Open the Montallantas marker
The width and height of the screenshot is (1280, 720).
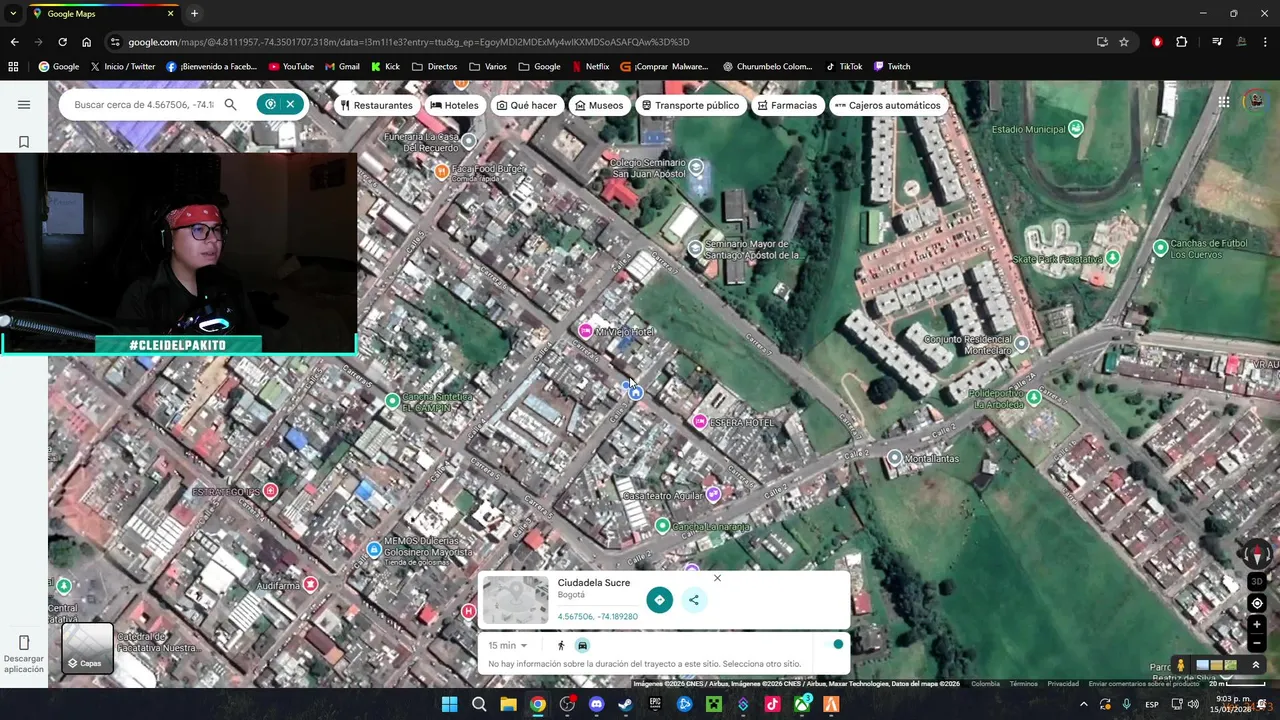894,457
